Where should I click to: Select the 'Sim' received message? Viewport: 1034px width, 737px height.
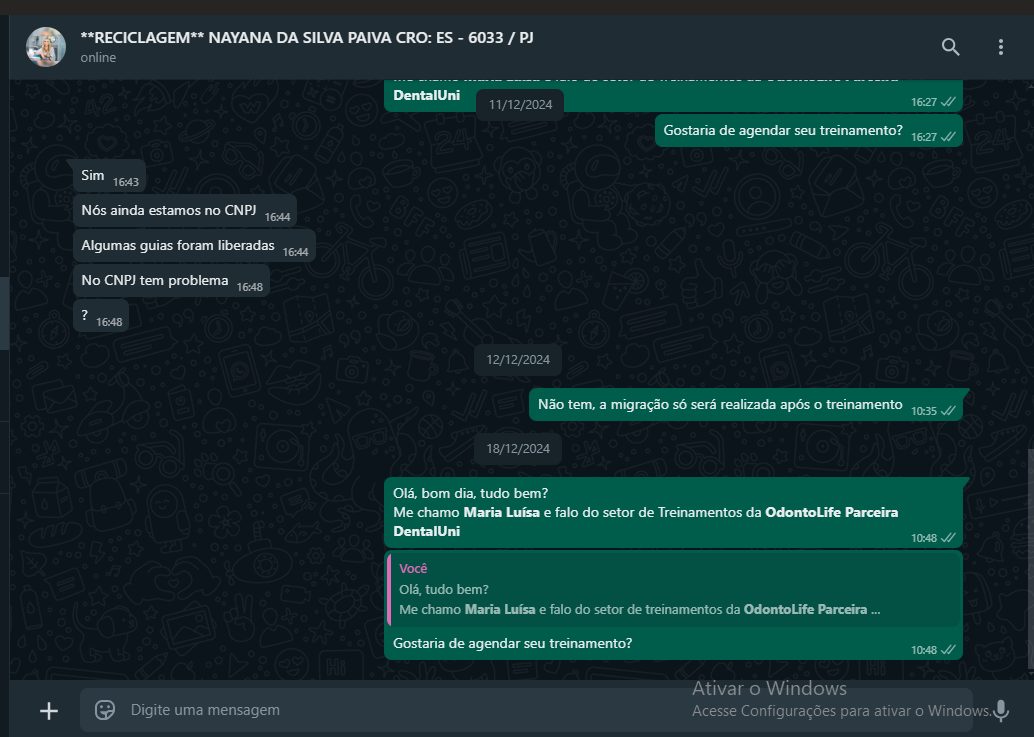[x=109, y=176]
